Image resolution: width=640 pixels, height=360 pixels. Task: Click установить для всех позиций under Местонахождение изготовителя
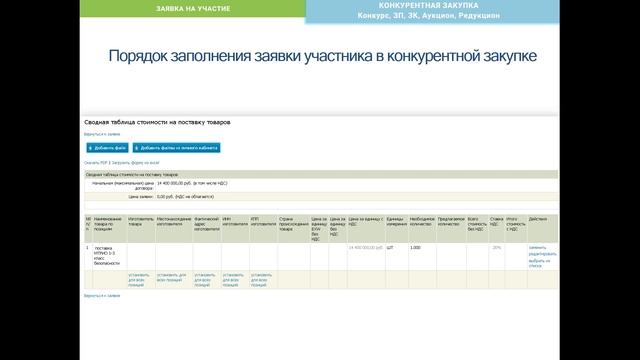click(x=171, y=278)
